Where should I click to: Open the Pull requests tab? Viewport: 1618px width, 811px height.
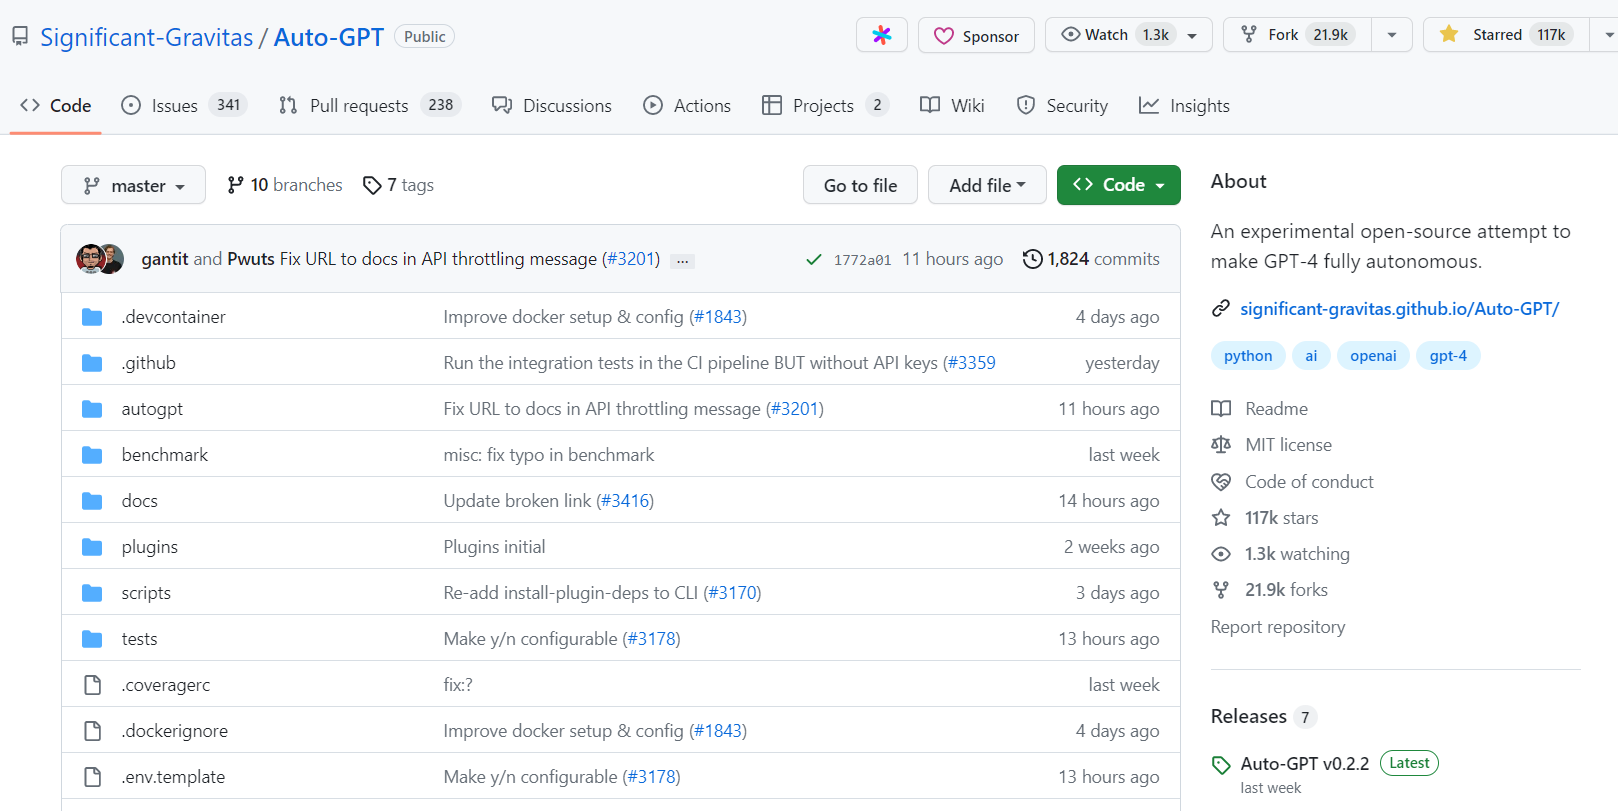(x=369, y=106)
